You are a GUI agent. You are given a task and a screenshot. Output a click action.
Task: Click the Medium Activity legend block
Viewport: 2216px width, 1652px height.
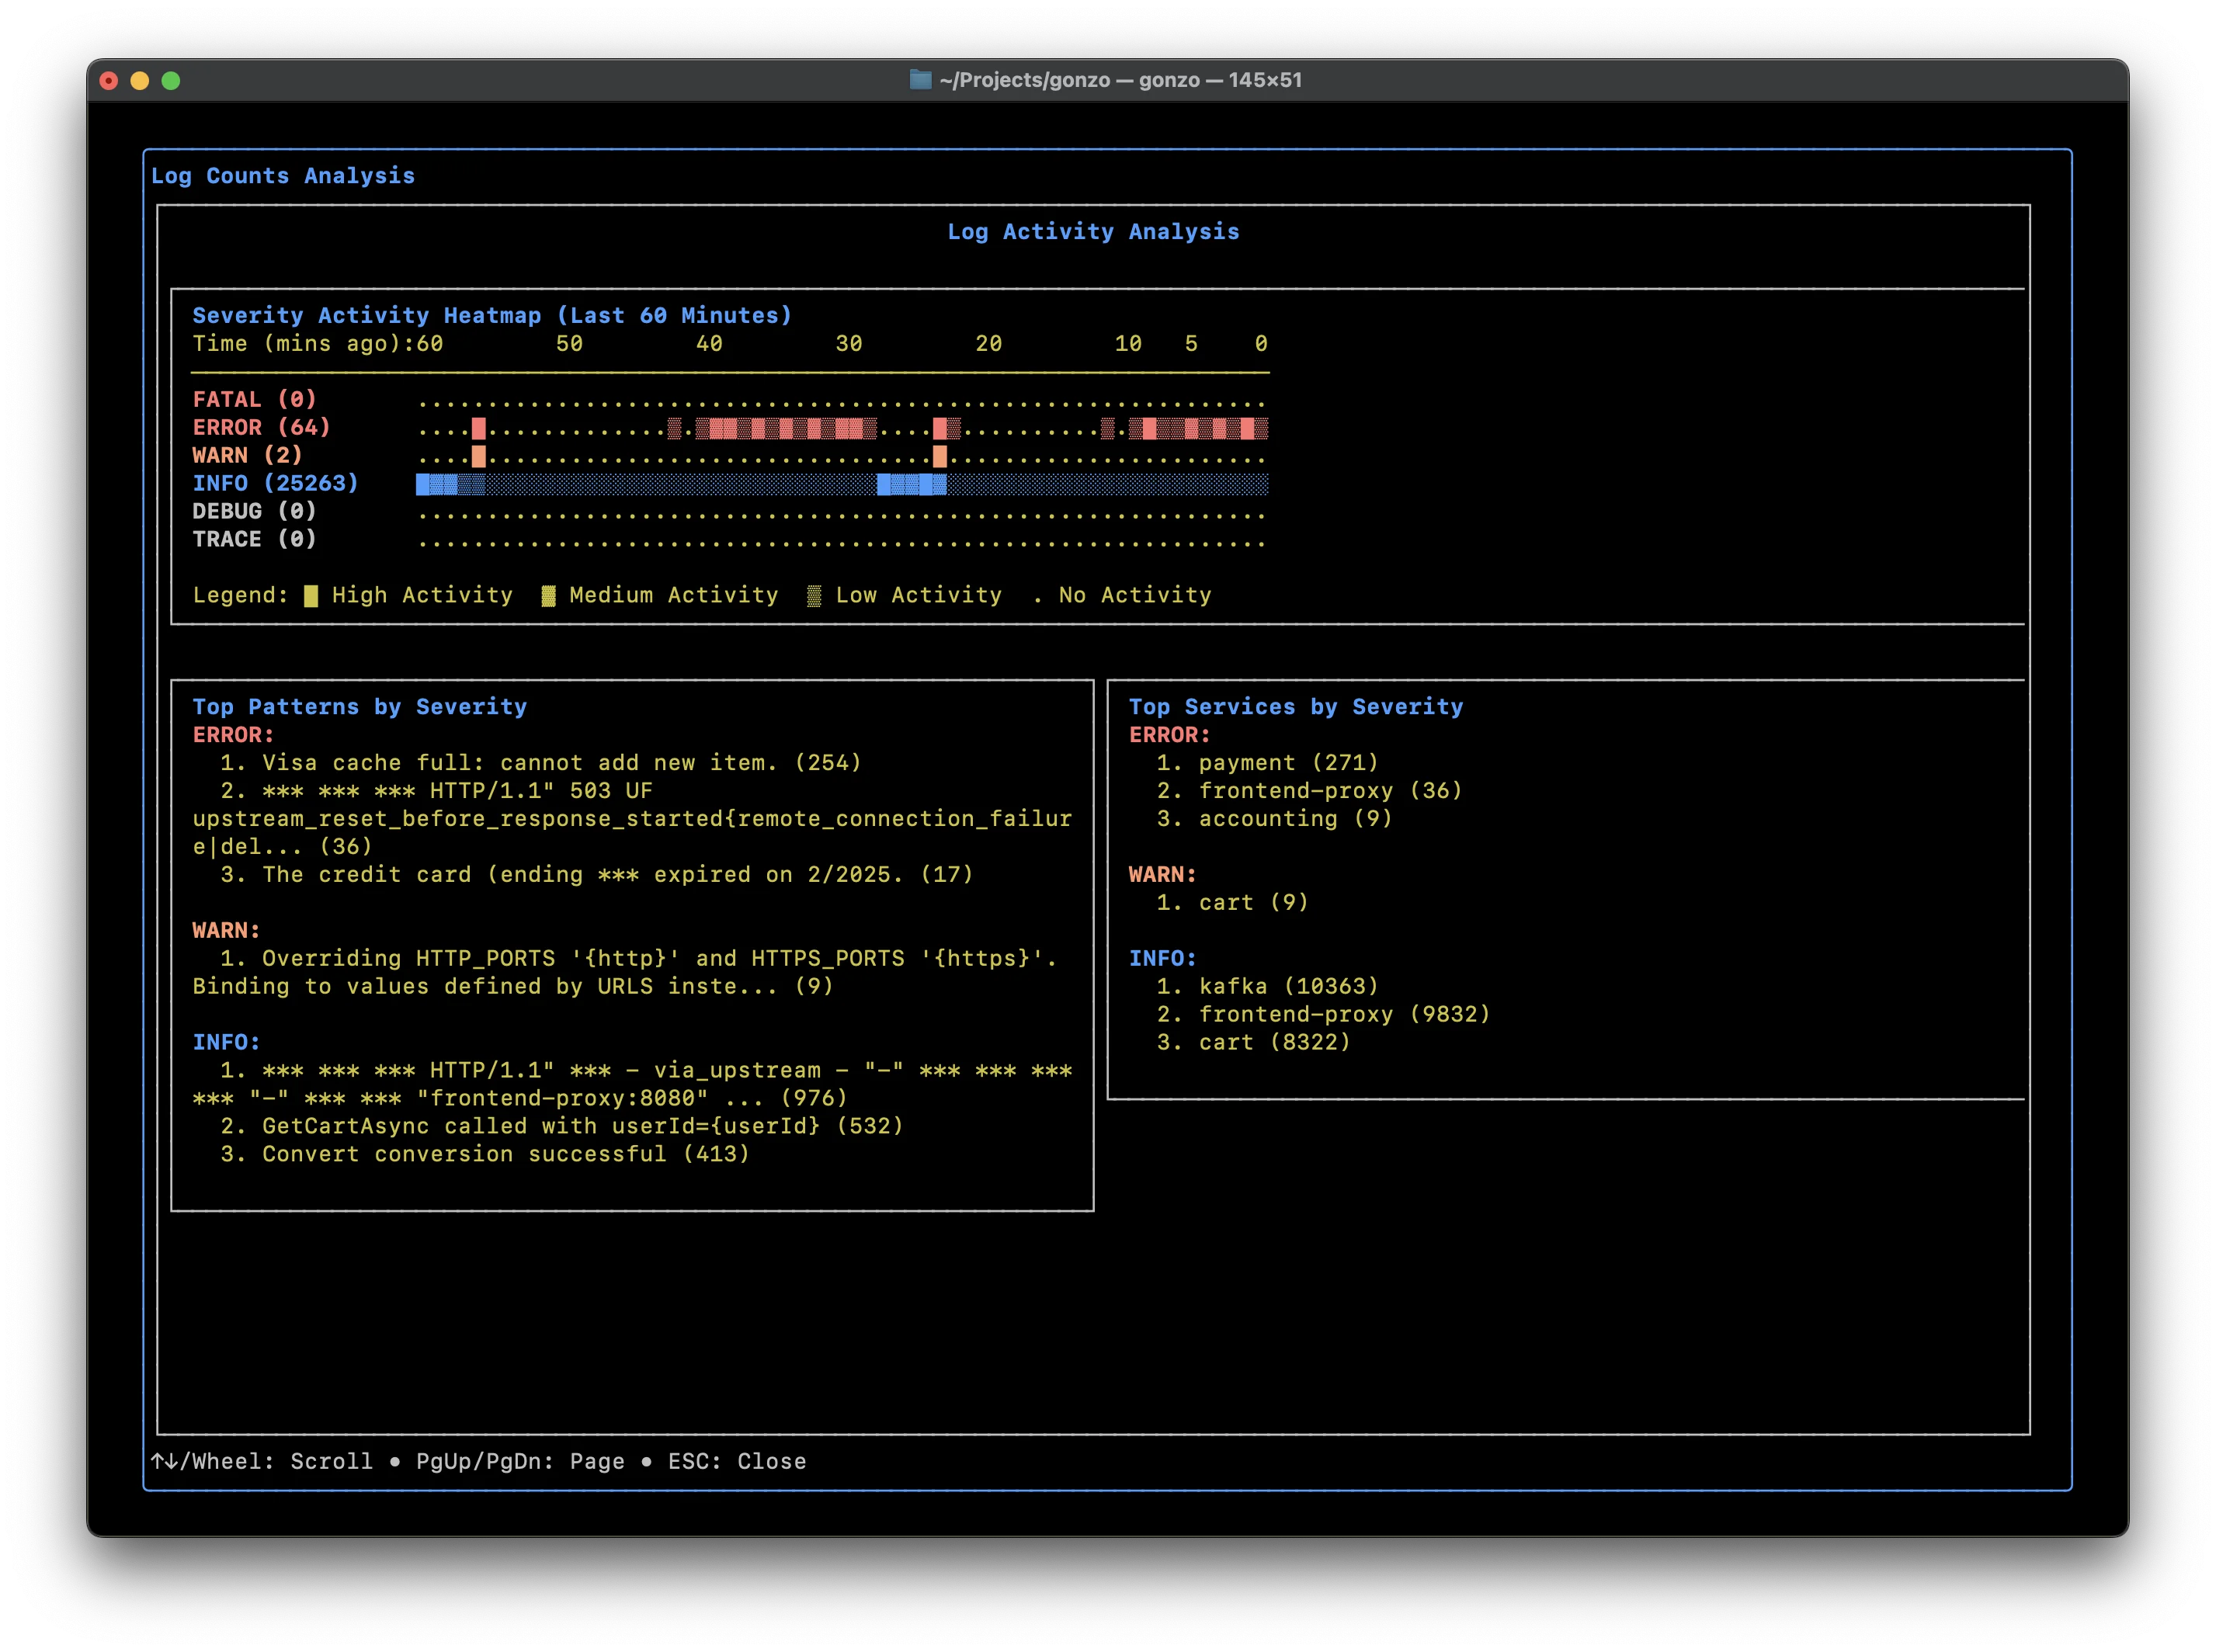tap(548, 596)
